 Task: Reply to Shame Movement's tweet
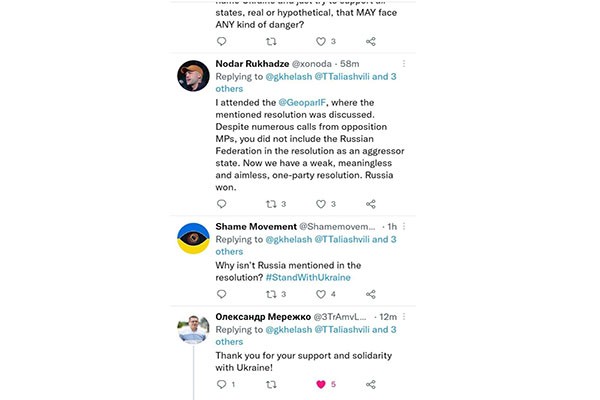click(x=222, y=294)
